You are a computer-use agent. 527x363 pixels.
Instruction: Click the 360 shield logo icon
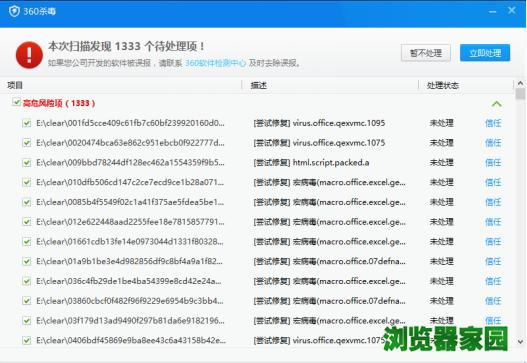pos(14,11)
